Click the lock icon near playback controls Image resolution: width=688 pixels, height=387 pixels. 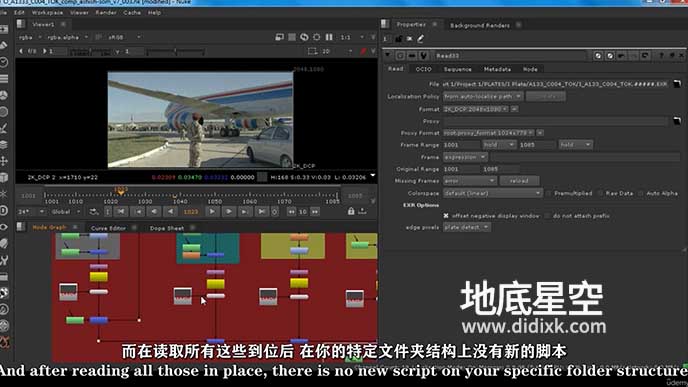point(351,211)
